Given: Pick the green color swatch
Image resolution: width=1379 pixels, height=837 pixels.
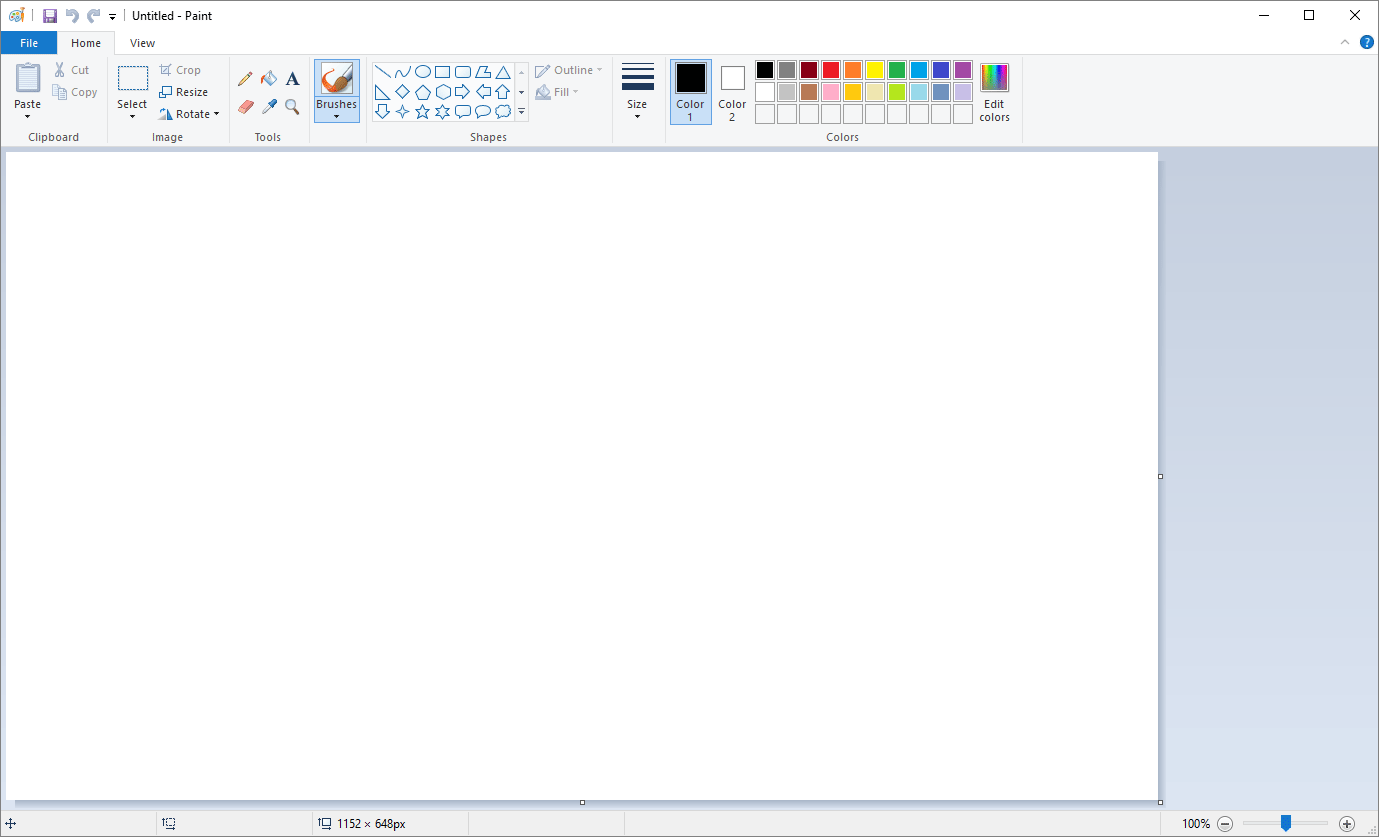Looking at the screenshot, I should click(x=897, y=70).
